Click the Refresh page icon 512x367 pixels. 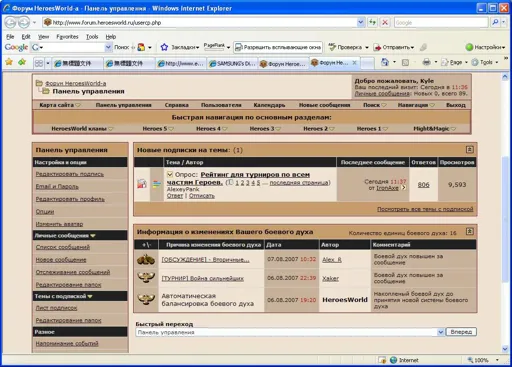[372, 22]
